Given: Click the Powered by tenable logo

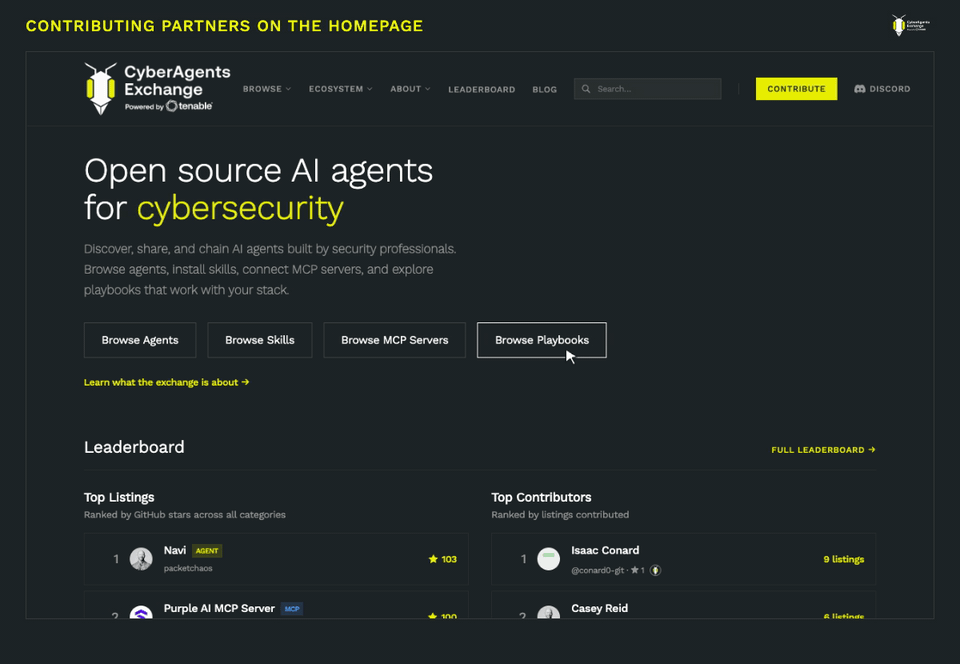Looking at the screenshot, I should 168,106.
